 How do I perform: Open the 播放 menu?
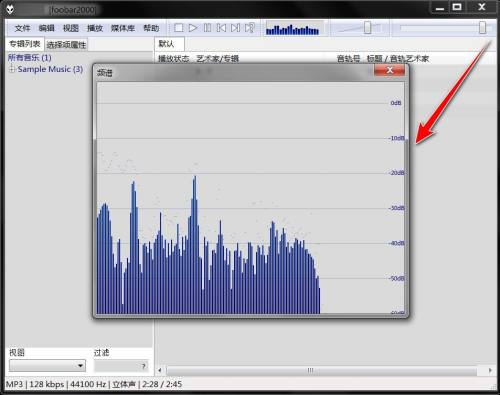(x=95, y=28)
